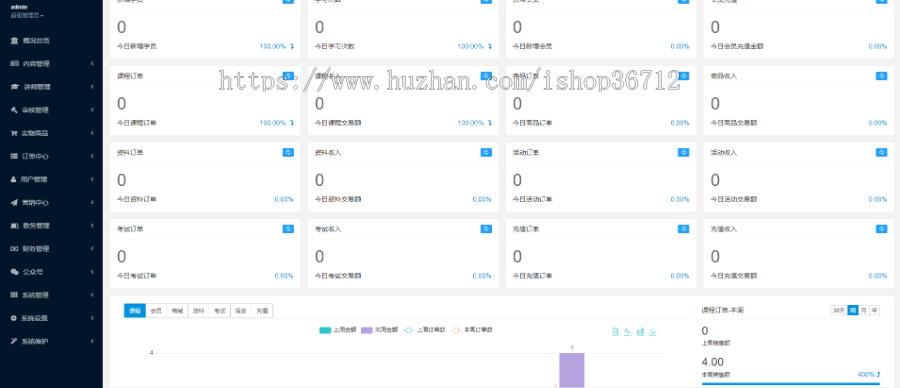
Task: Download chart as image icon
Action: pos(653,332)
